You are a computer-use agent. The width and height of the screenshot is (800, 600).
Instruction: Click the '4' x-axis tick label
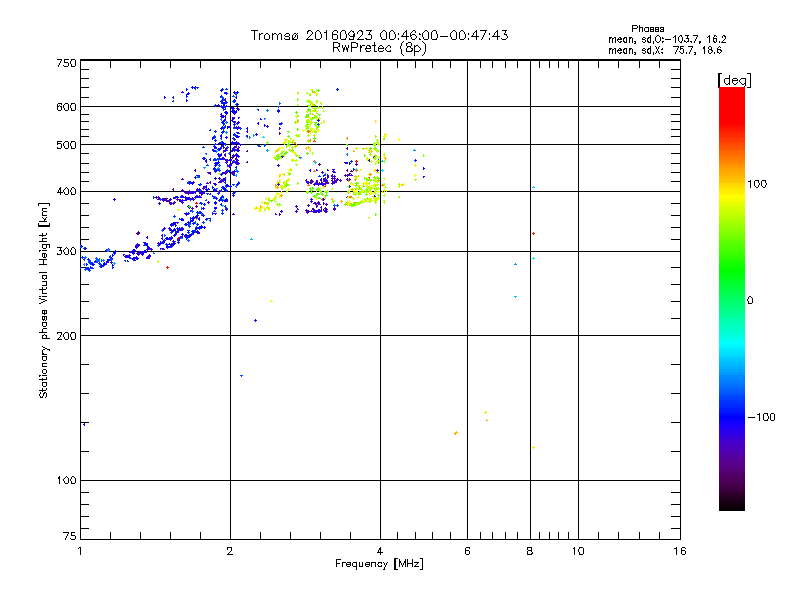pyautogui.click(x=380, y=551)
